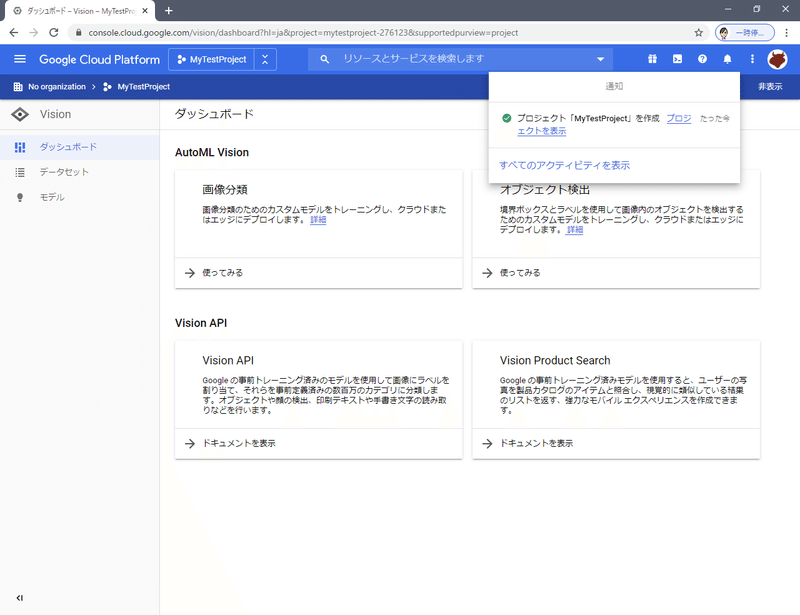Click arrow icon in Vision API card footer
This screenshot has width=800, height=615.
tap(190, 444)
